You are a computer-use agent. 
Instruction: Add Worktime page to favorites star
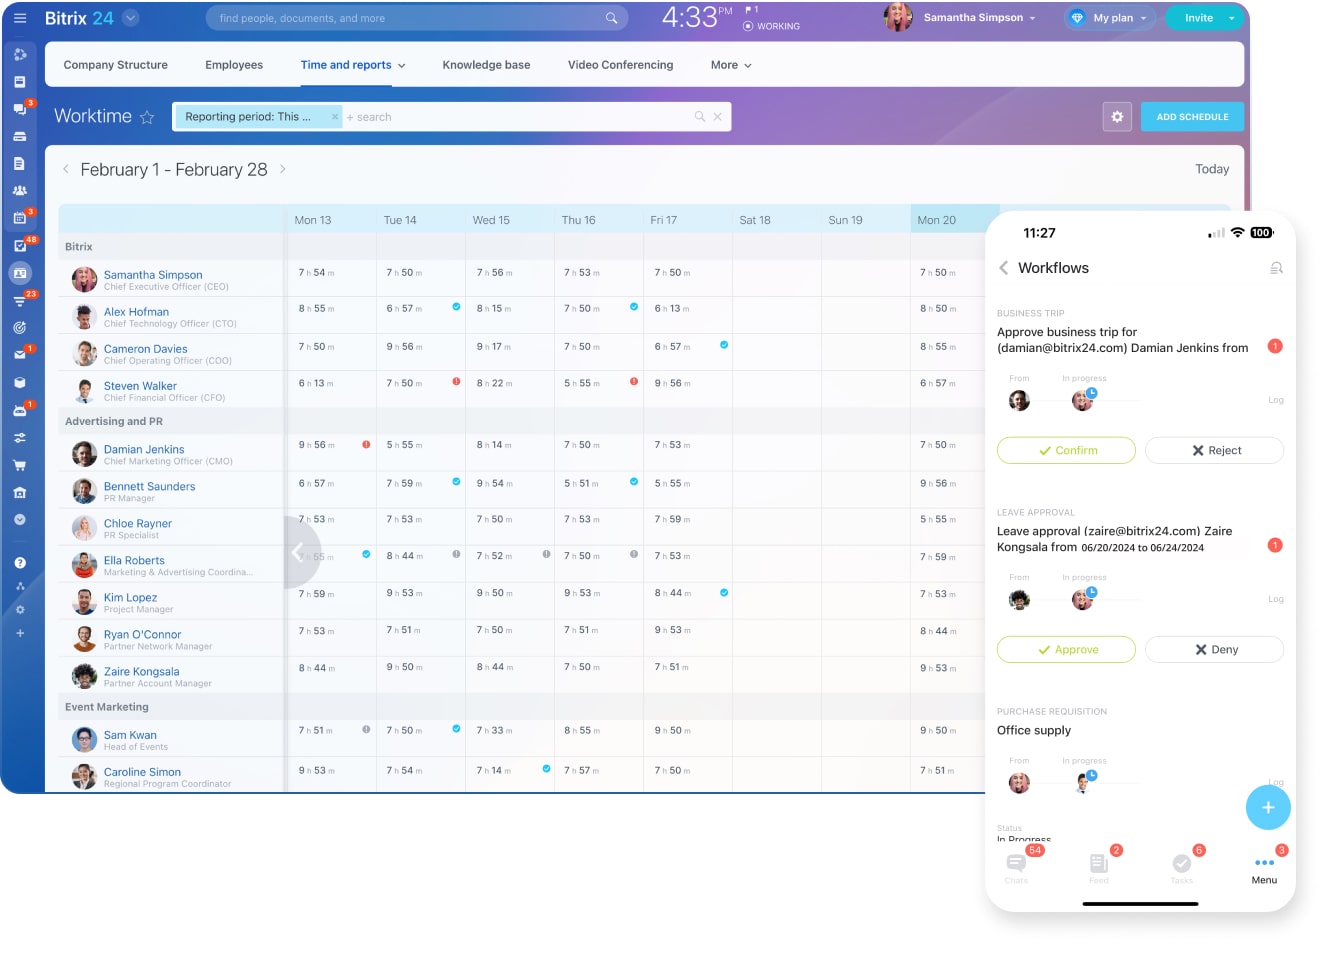[x=147, y=117]
